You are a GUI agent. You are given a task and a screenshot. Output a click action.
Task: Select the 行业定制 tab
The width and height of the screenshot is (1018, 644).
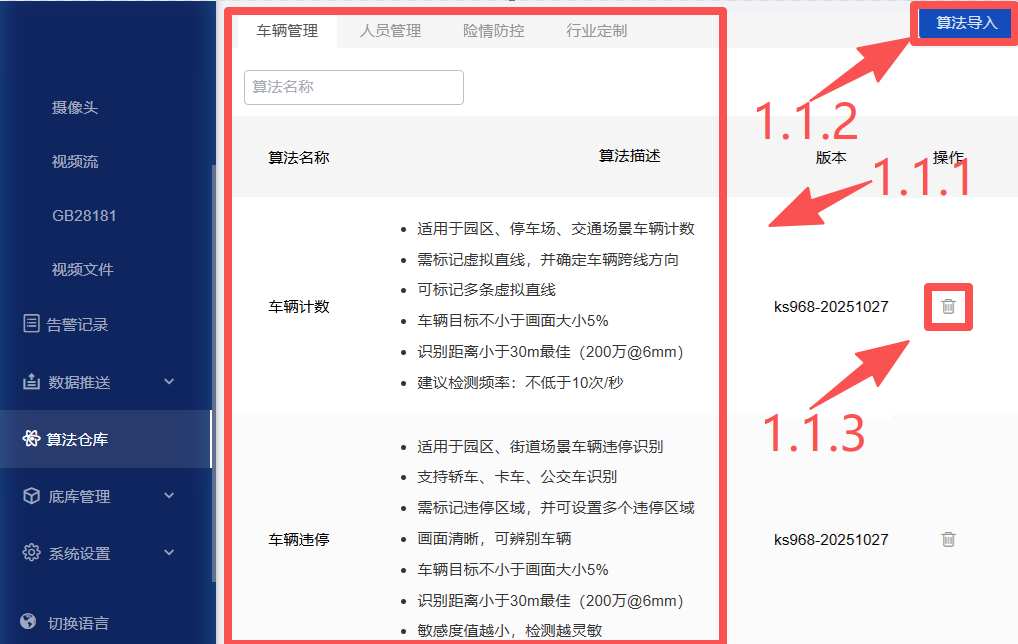596,31
